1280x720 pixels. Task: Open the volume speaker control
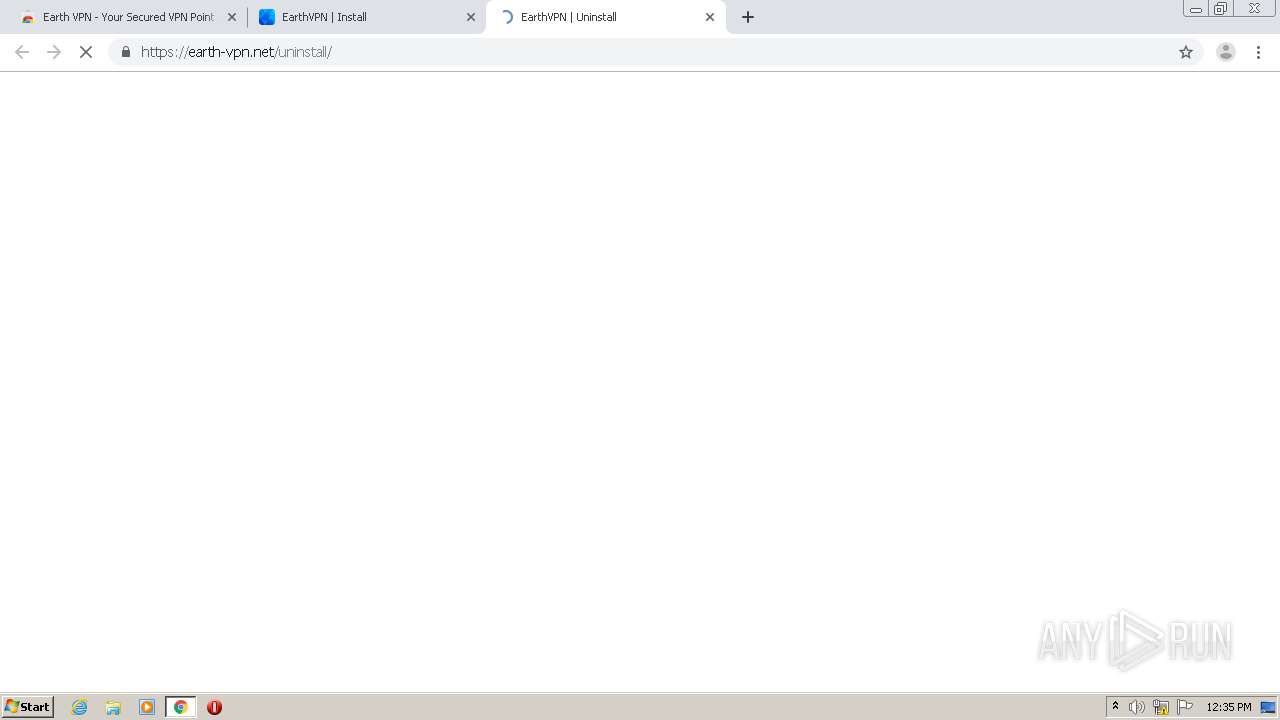pyautogui.click(x=1137, y=707)
